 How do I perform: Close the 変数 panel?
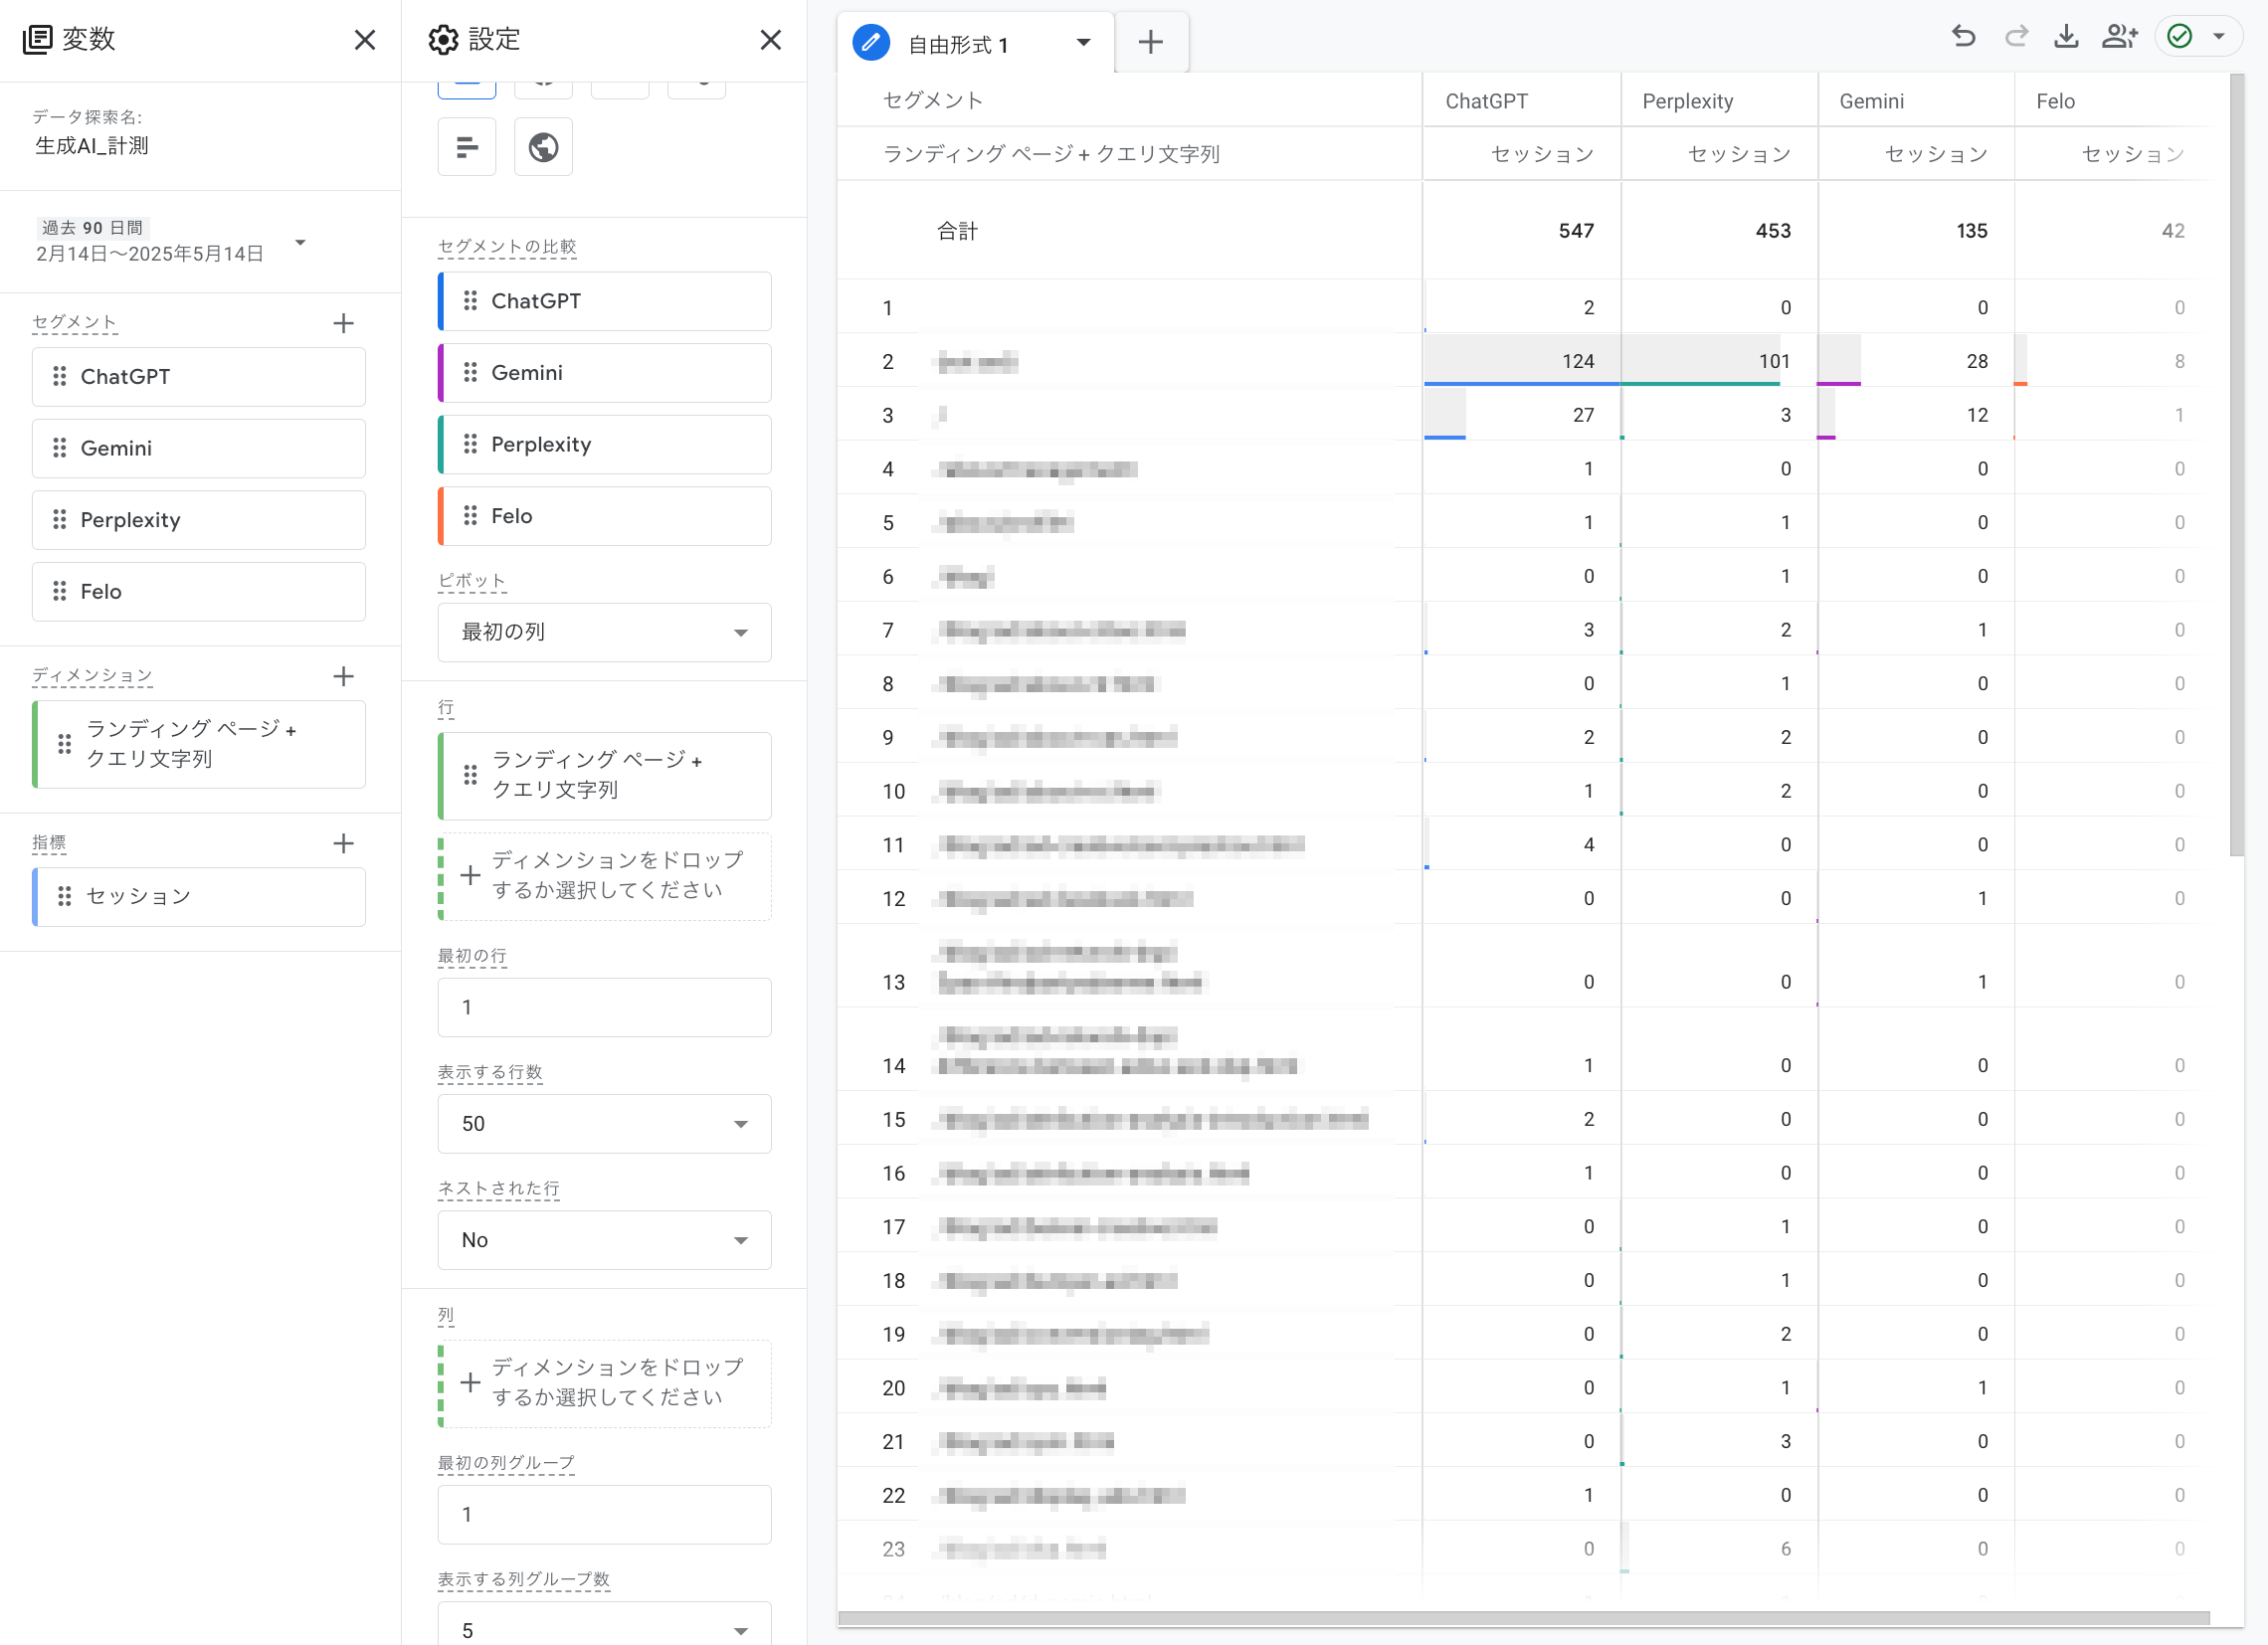click(365, 40)
